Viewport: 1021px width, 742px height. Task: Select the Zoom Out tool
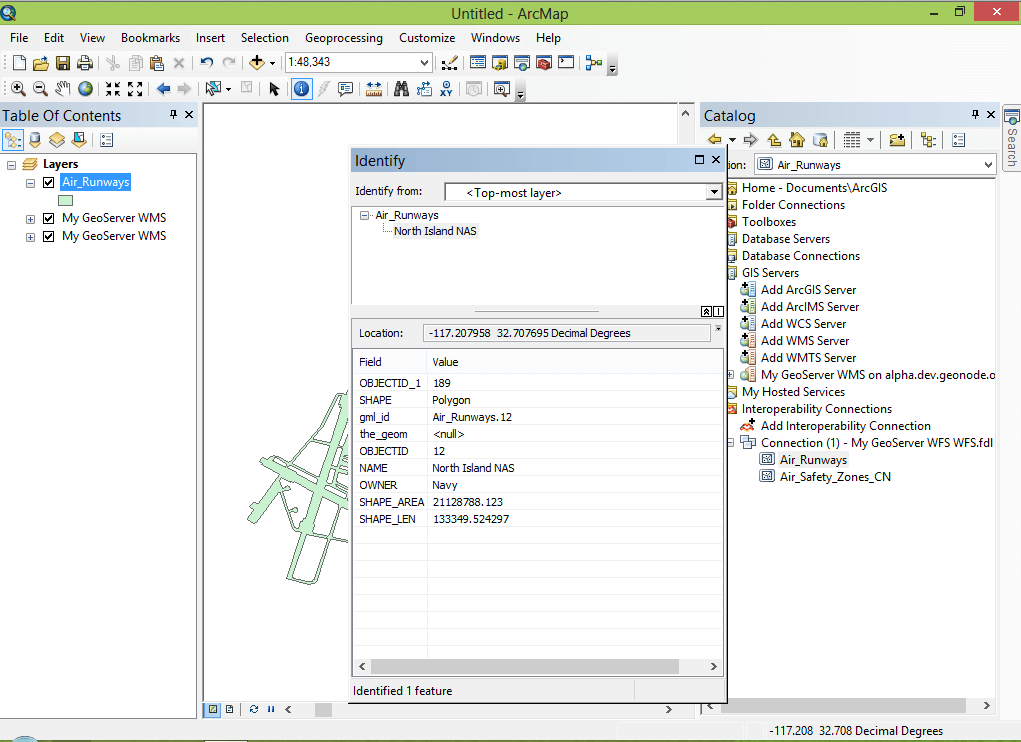pos(40,89)
